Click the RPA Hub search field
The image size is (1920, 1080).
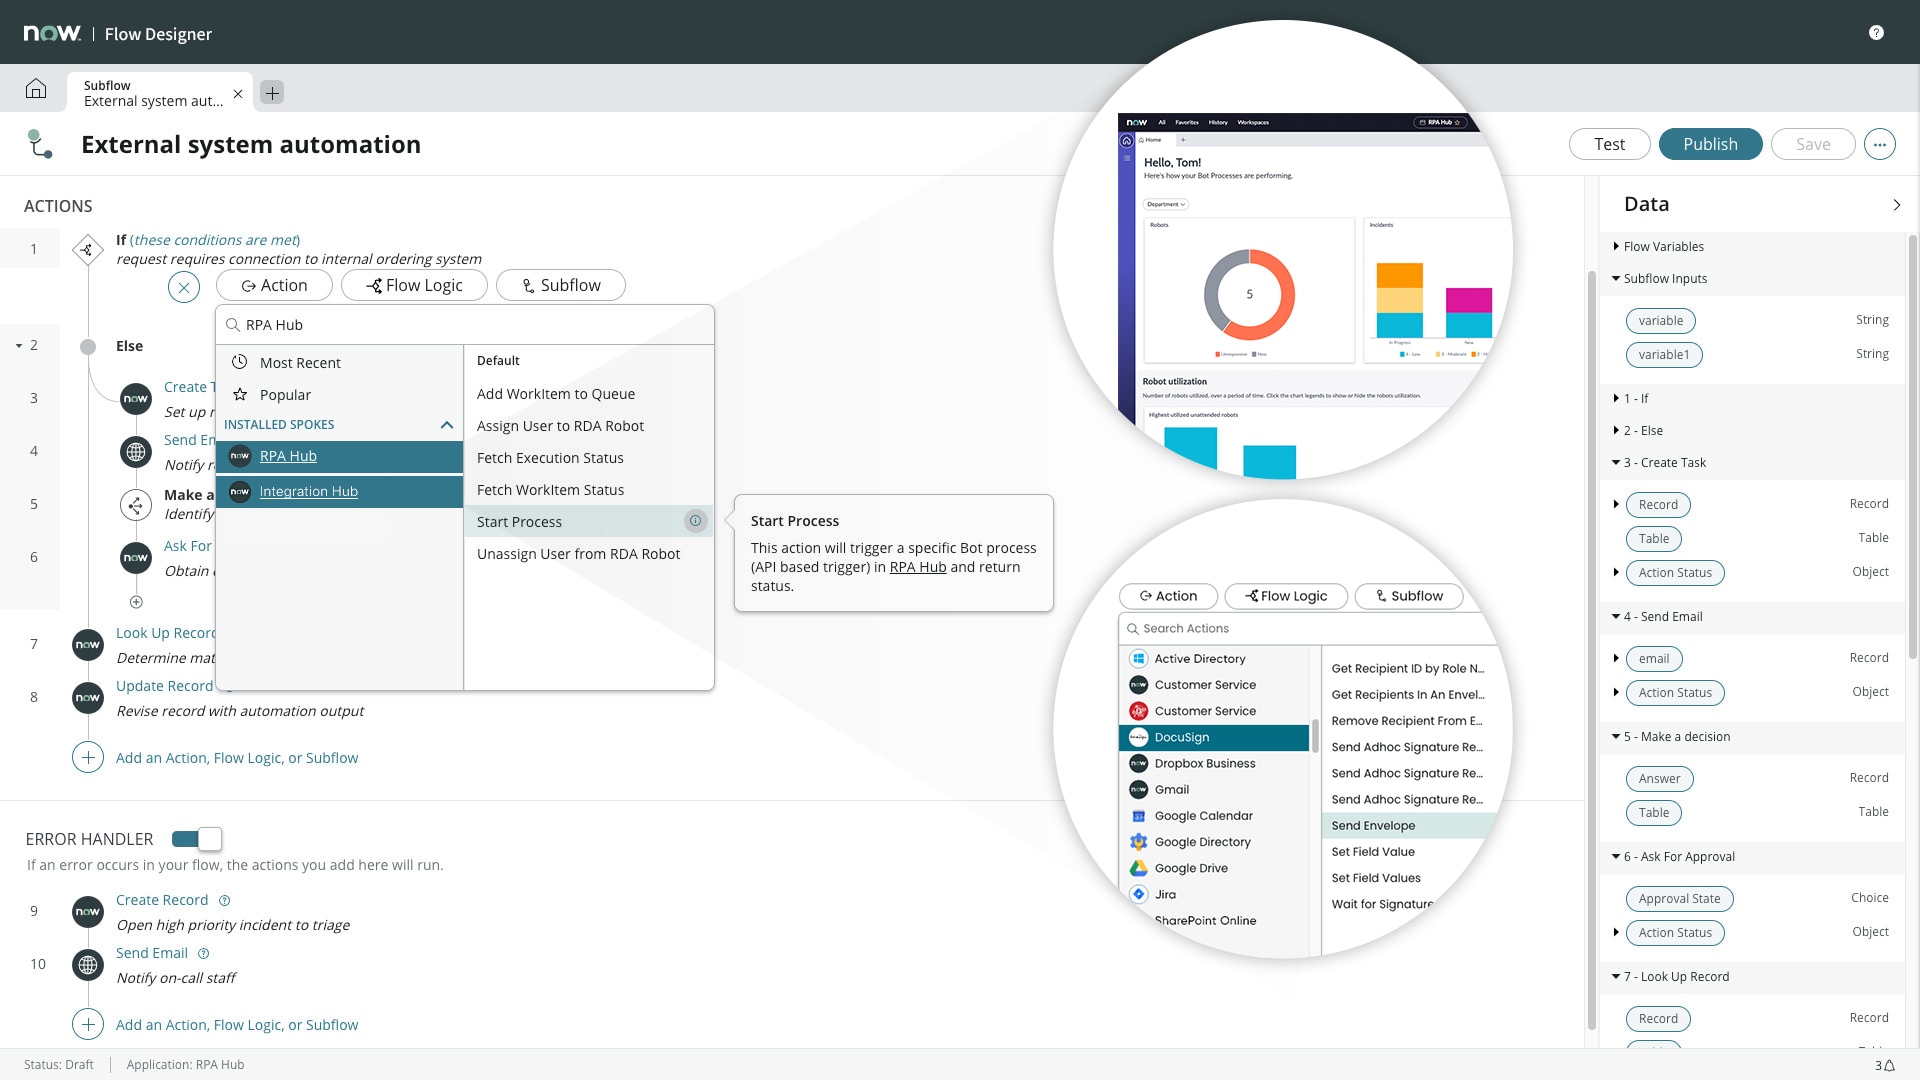pos(465,325)
